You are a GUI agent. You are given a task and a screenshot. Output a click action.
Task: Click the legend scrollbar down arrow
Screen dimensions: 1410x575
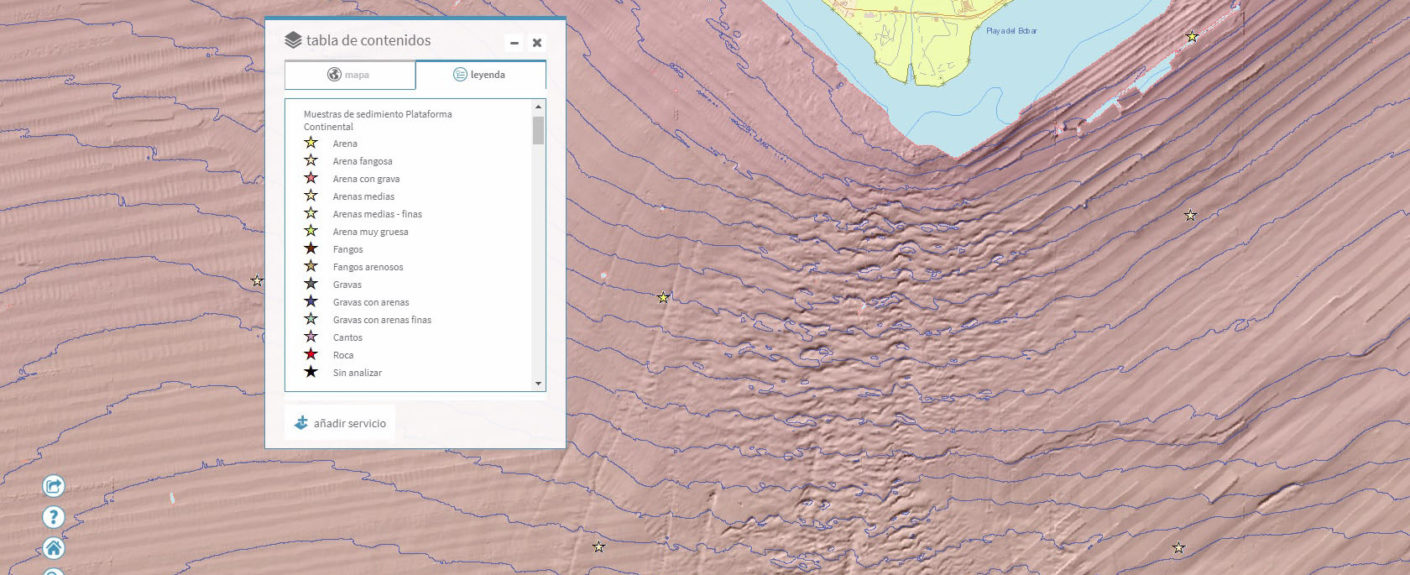538,383
